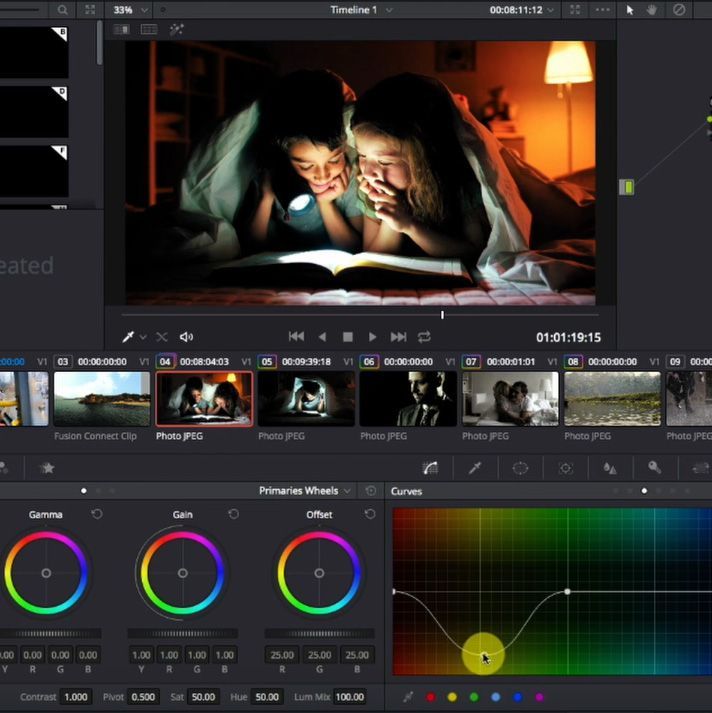Image resolution: width=712 pixels, height=713 pixels.
Task: Open the Tracker palette icon
Action: click(566, 467)
